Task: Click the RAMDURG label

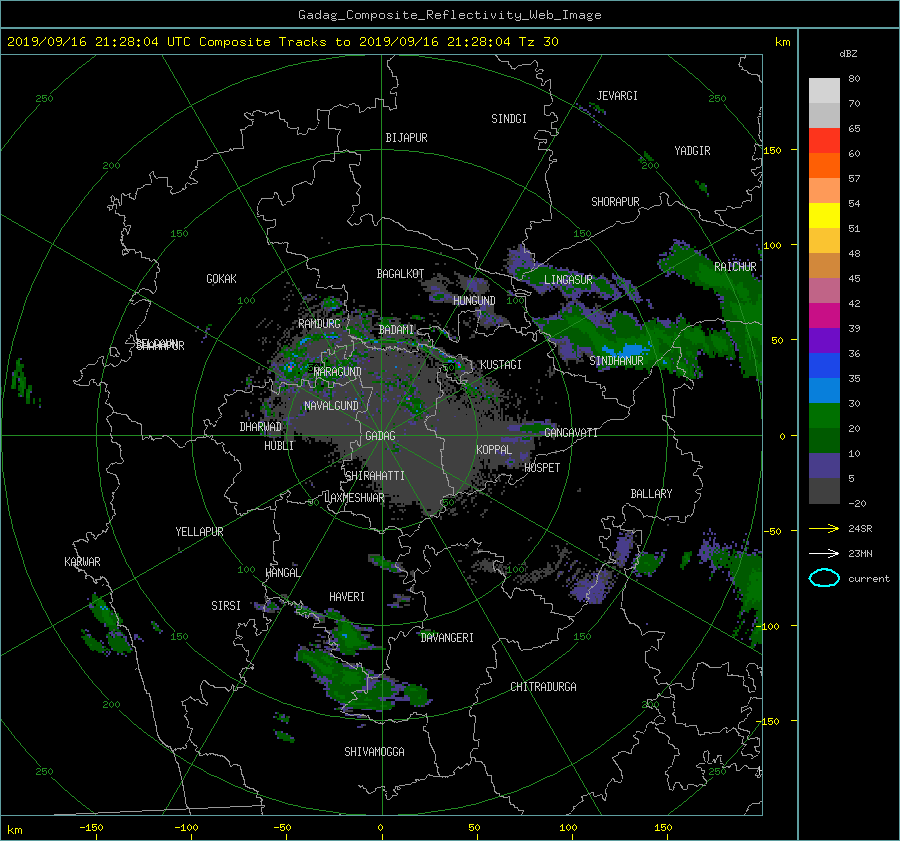Action: coord(319,324)
